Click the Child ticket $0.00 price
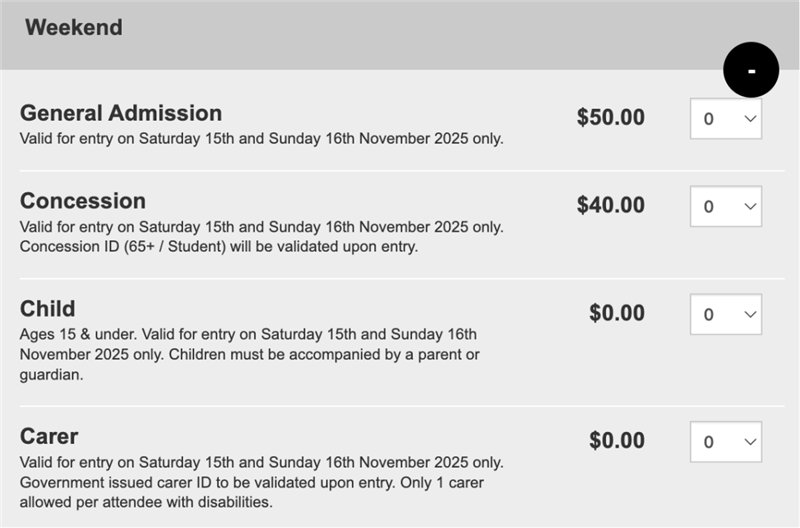This screenshot has height=528, width=800. (x=617, y=314)
